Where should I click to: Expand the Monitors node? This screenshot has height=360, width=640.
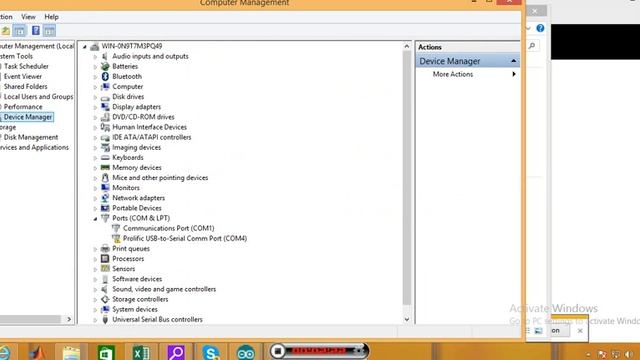(x=95, y=188)
